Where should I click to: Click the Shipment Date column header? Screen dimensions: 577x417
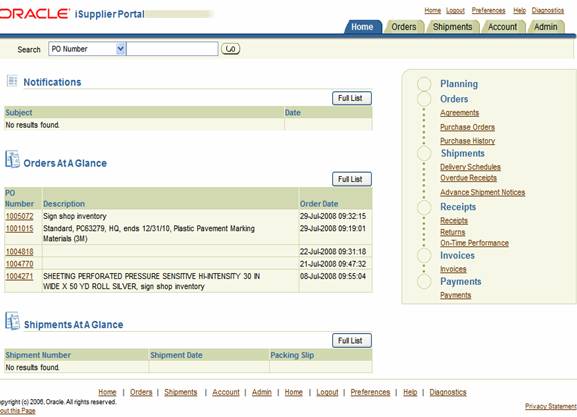pos(176,355)
